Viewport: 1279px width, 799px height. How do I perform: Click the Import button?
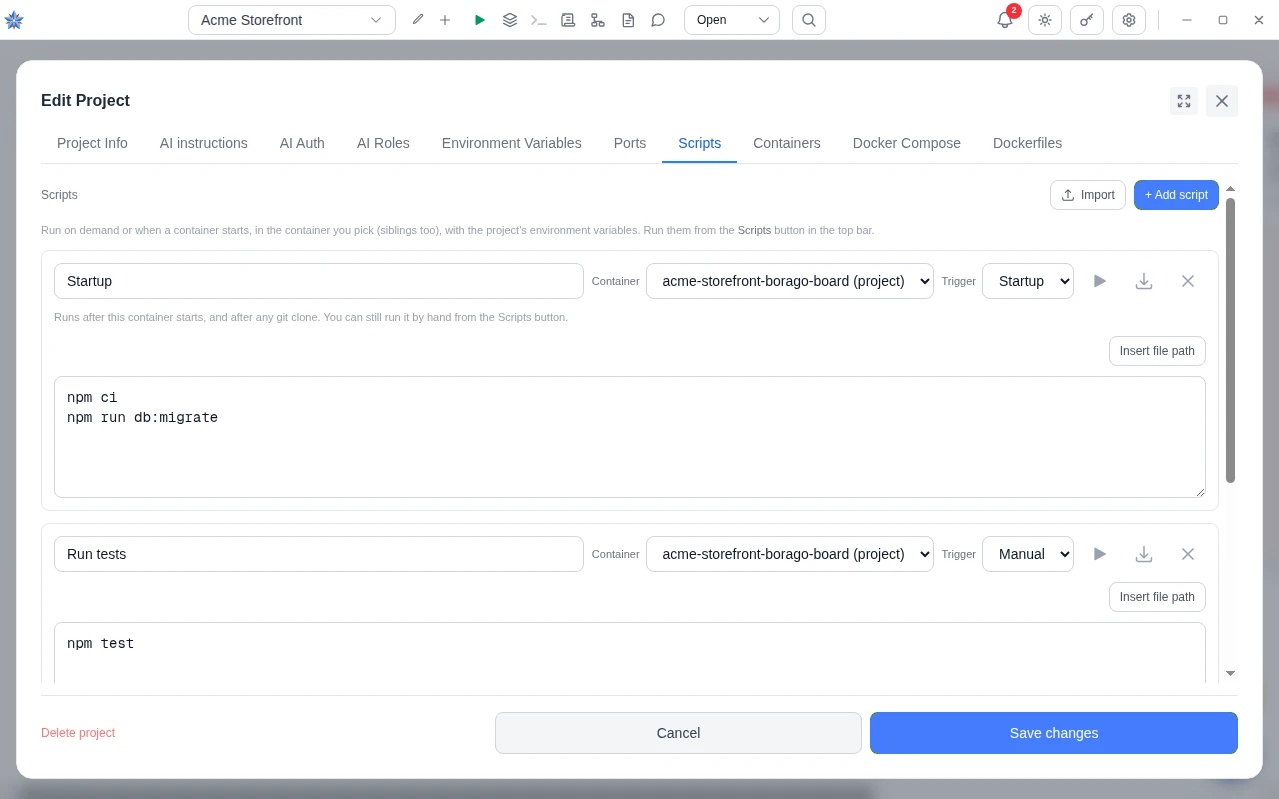click(1088, 195)
